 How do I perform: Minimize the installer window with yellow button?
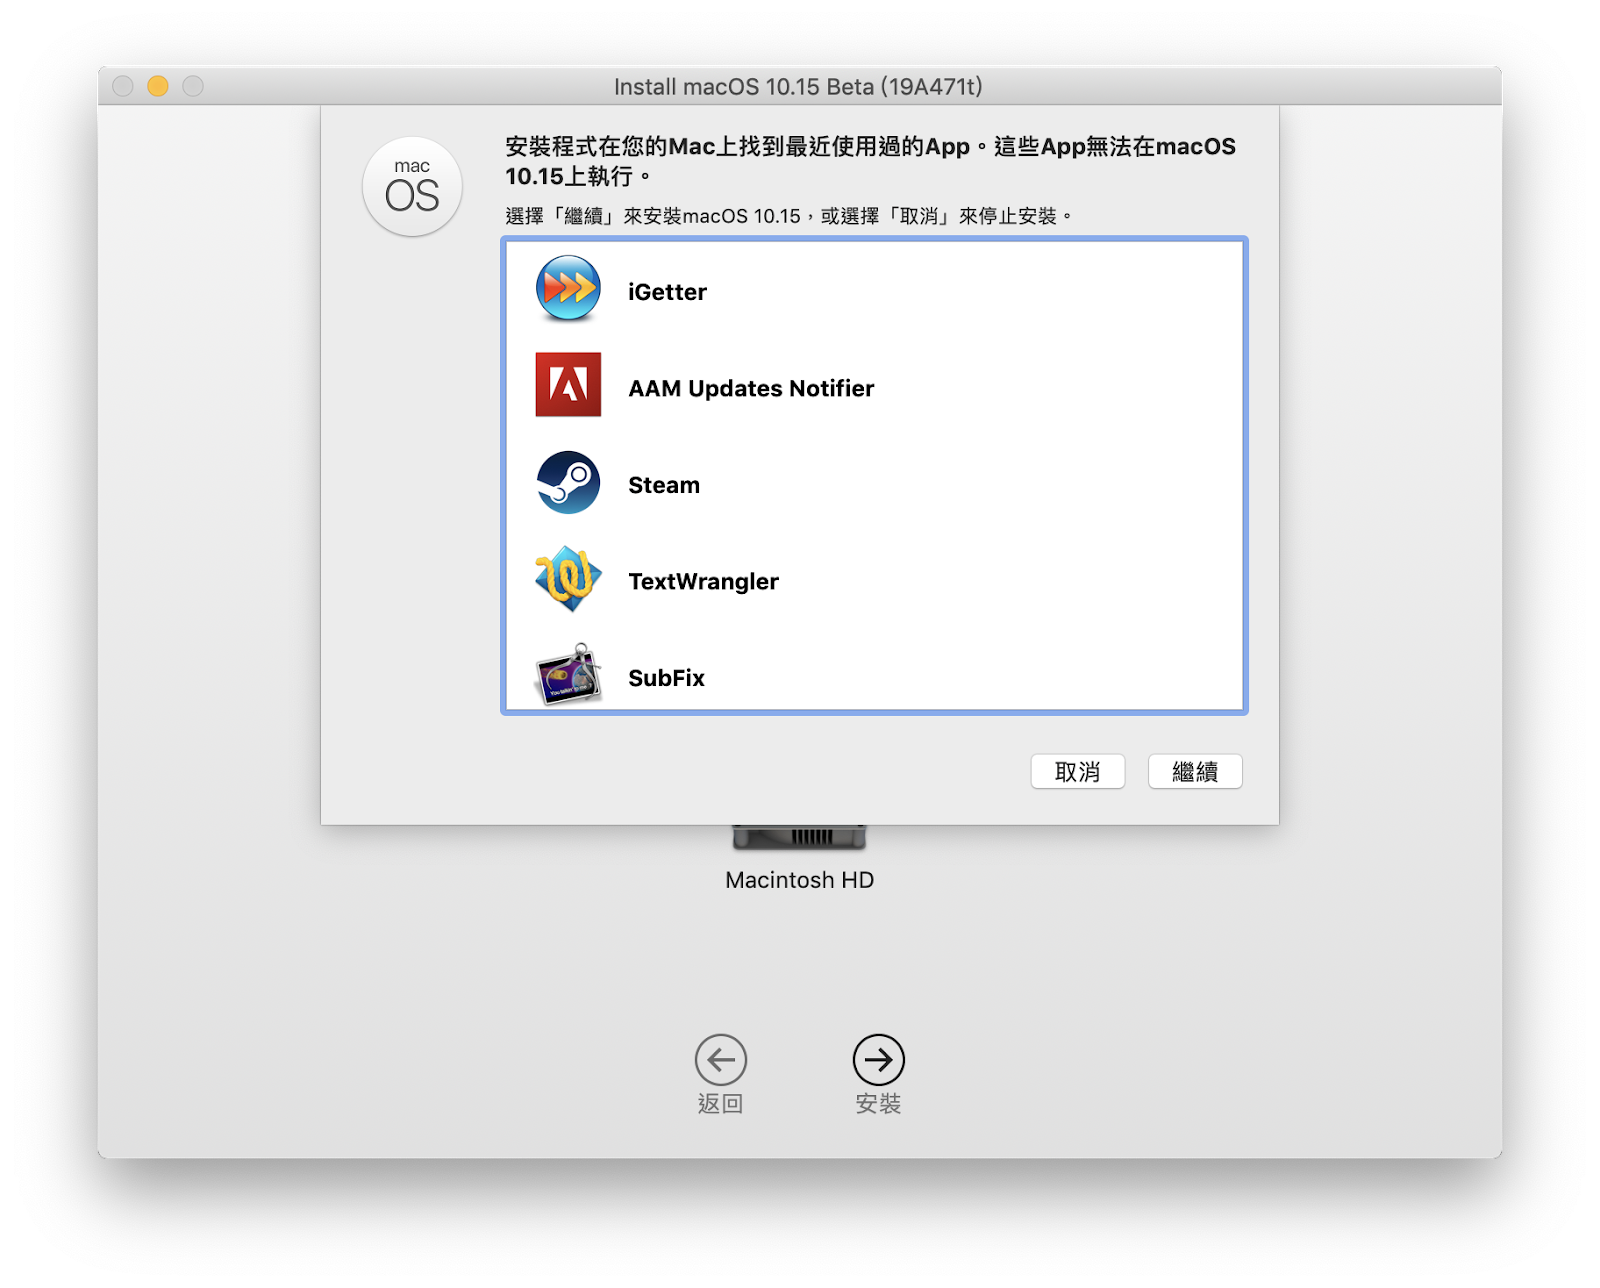coord(158,86)
